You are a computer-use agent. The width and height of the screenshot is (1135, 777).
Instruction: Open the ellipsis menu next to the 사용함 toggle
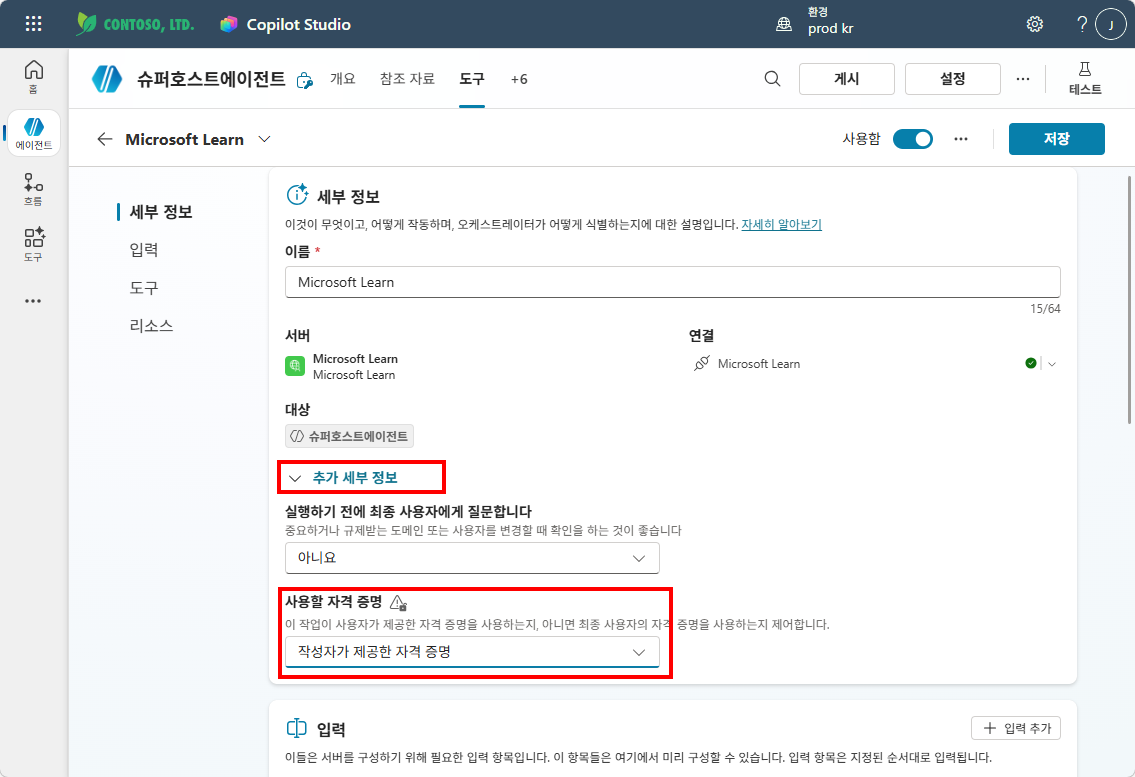(961, 139)
